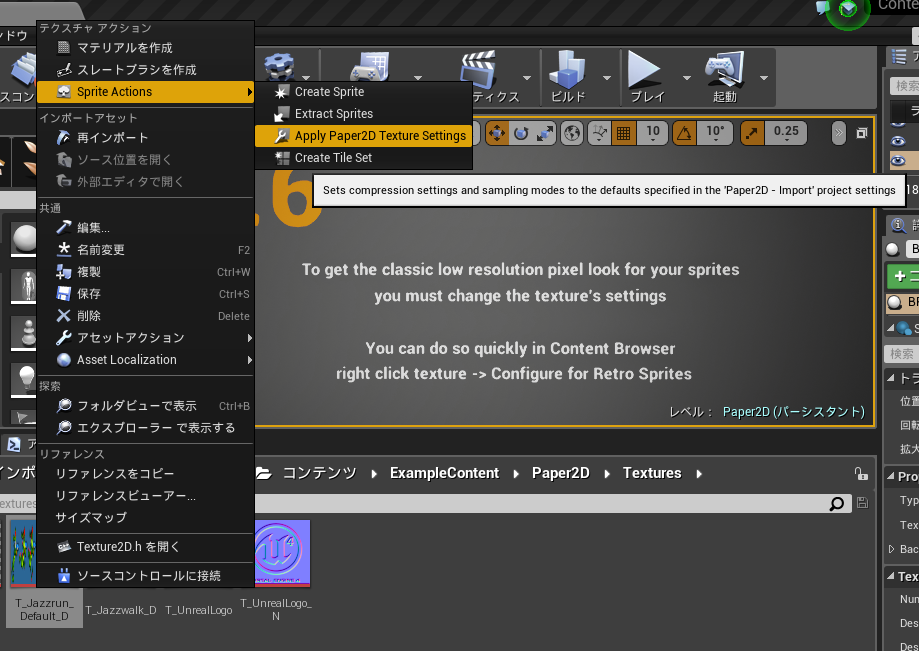Image resolution: width=919 pixels, height=651 pixels.
Task: Toggle world/local coordinate globe icon
Action: pyautogui.click(x=572, y=134)
